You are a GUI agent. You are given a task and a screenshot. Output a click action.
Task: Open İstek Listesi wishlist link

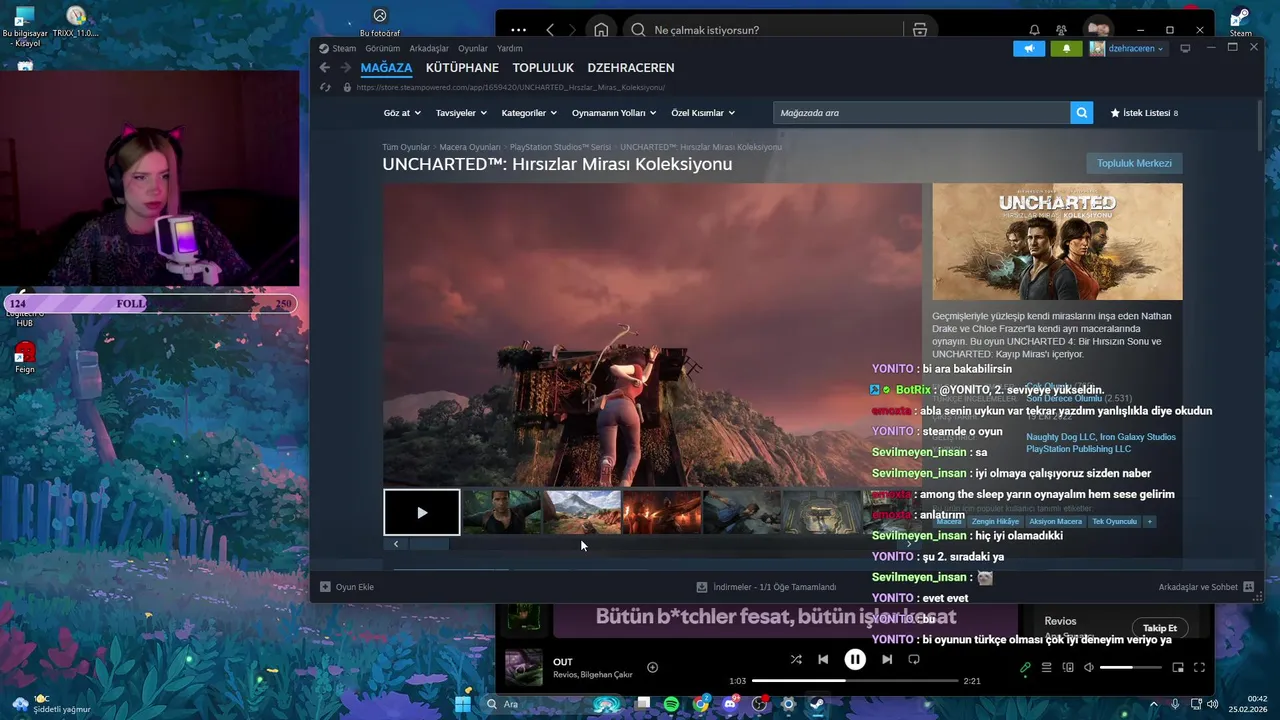pyautogui.click(x=1144, y=113)
